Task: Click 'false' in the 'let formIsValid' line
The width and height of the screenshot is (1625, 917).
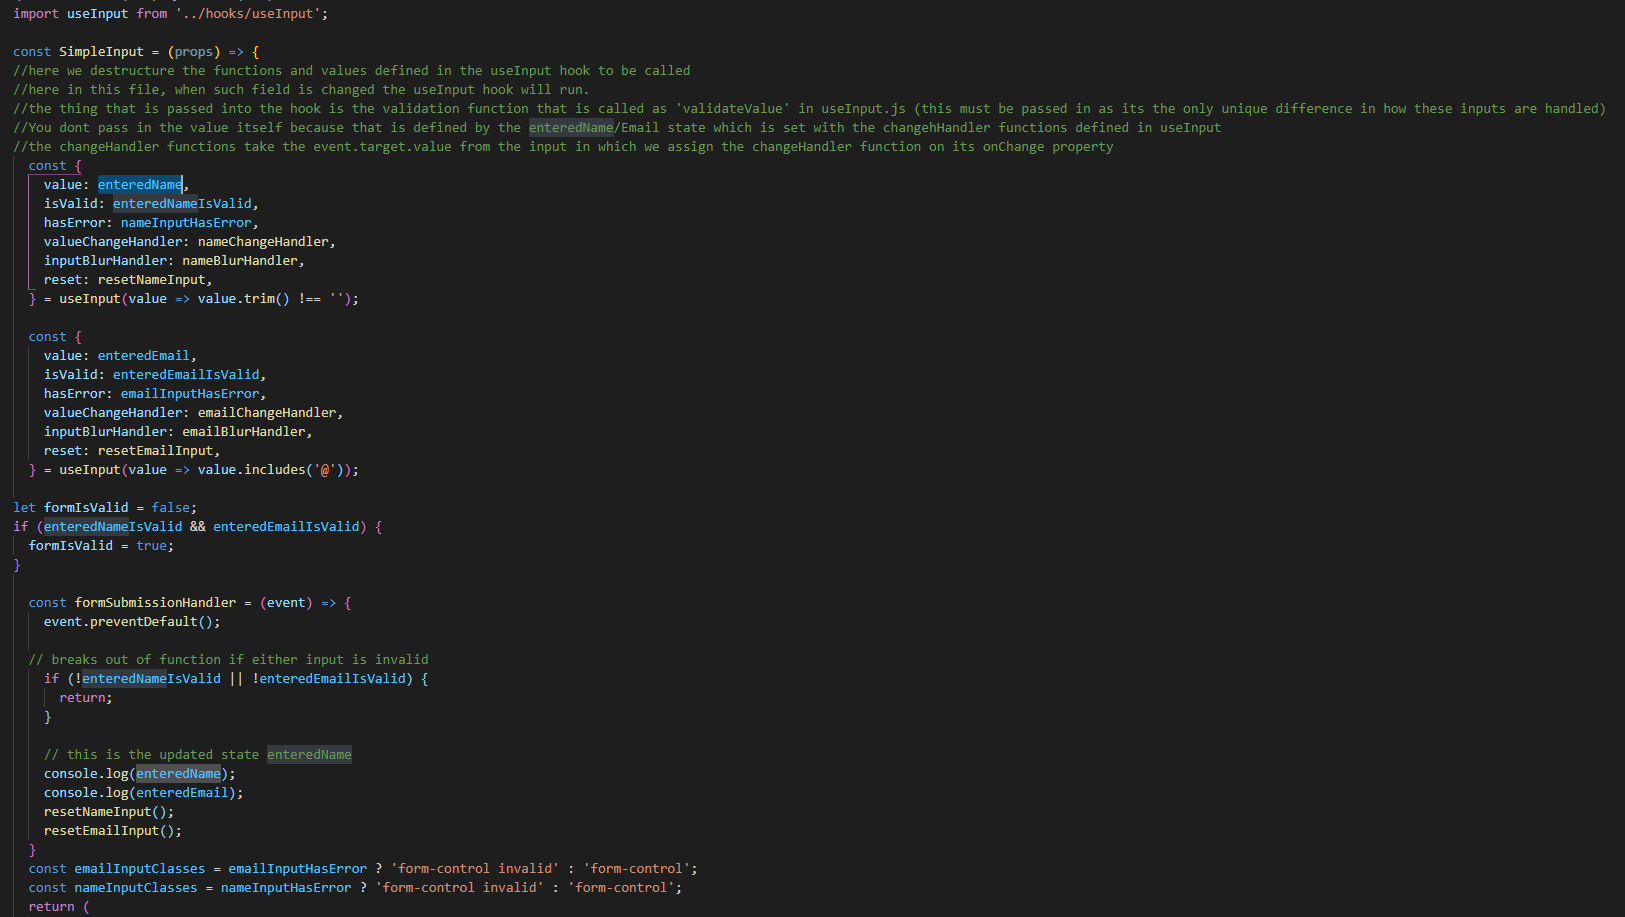Action: (x=171, y=508)
